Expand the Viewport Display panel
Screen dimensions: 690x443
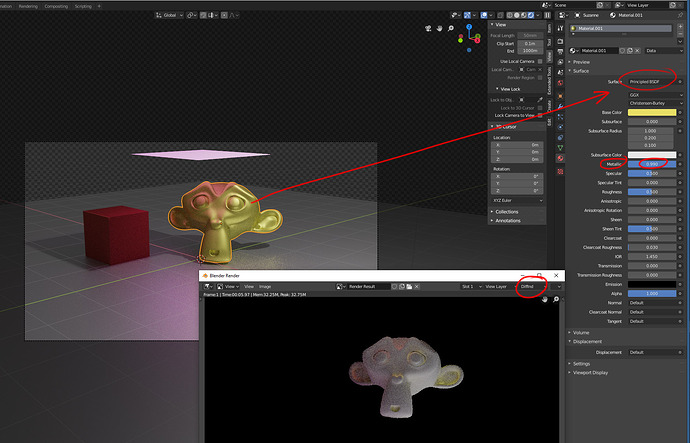pos(590,373)
